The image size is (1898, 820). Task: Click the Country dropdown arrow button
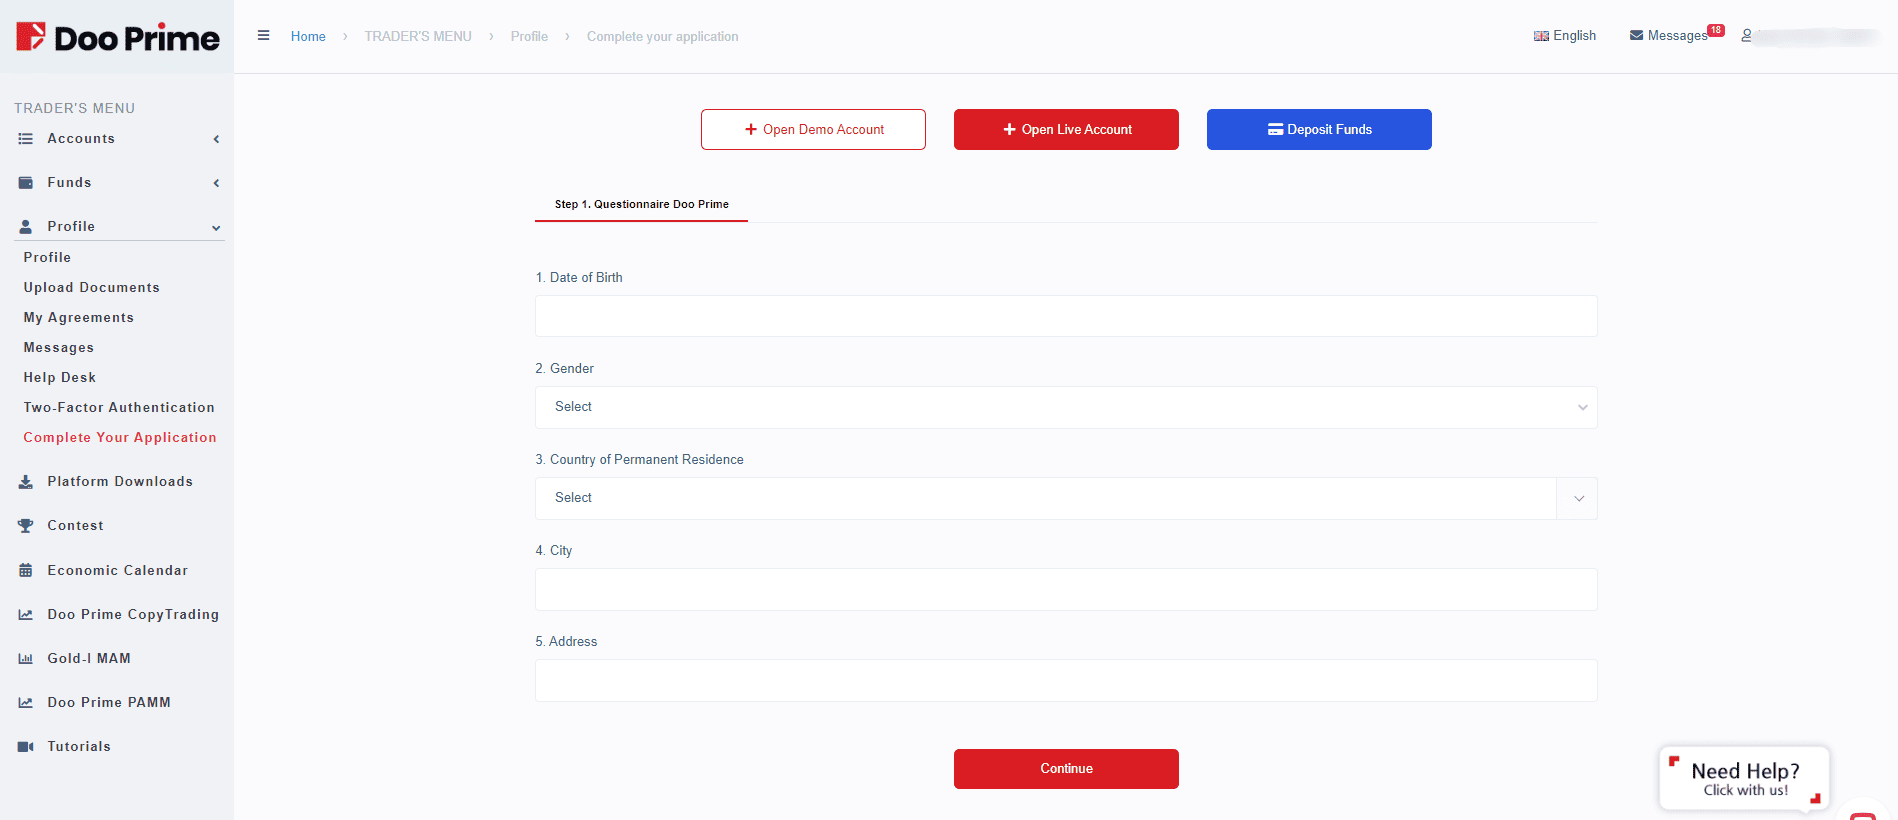(x=1578, y=498)
